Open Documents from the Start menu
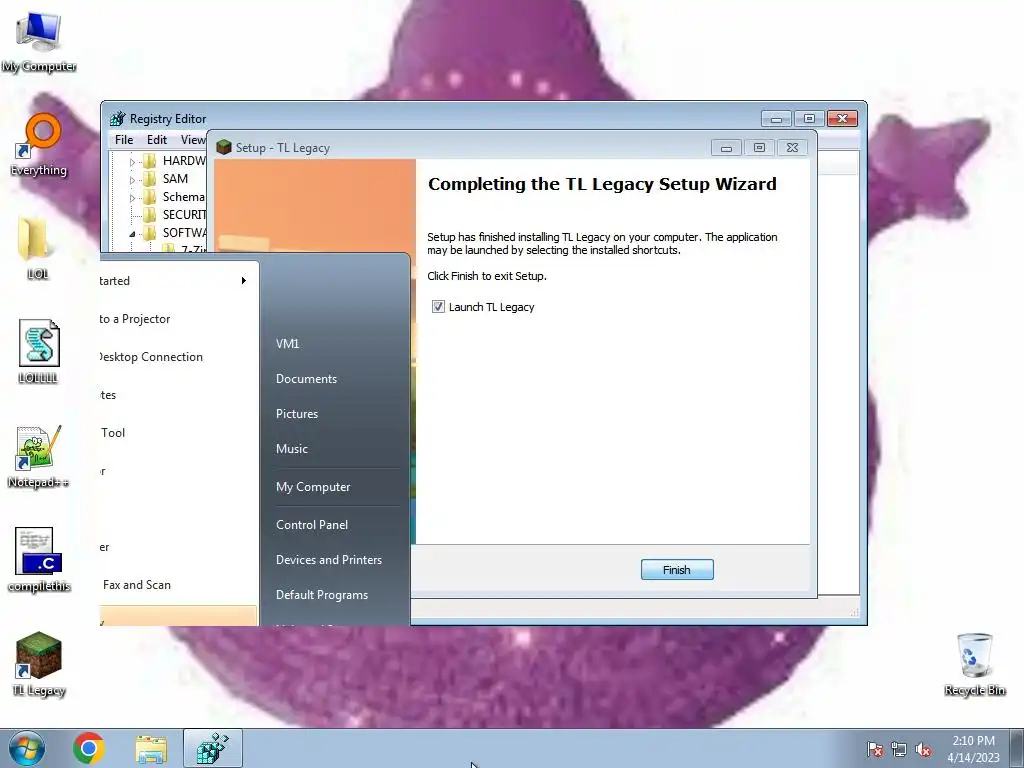Image resolution: width=1024 pixels, height=768 pixels. pos(306,379)
